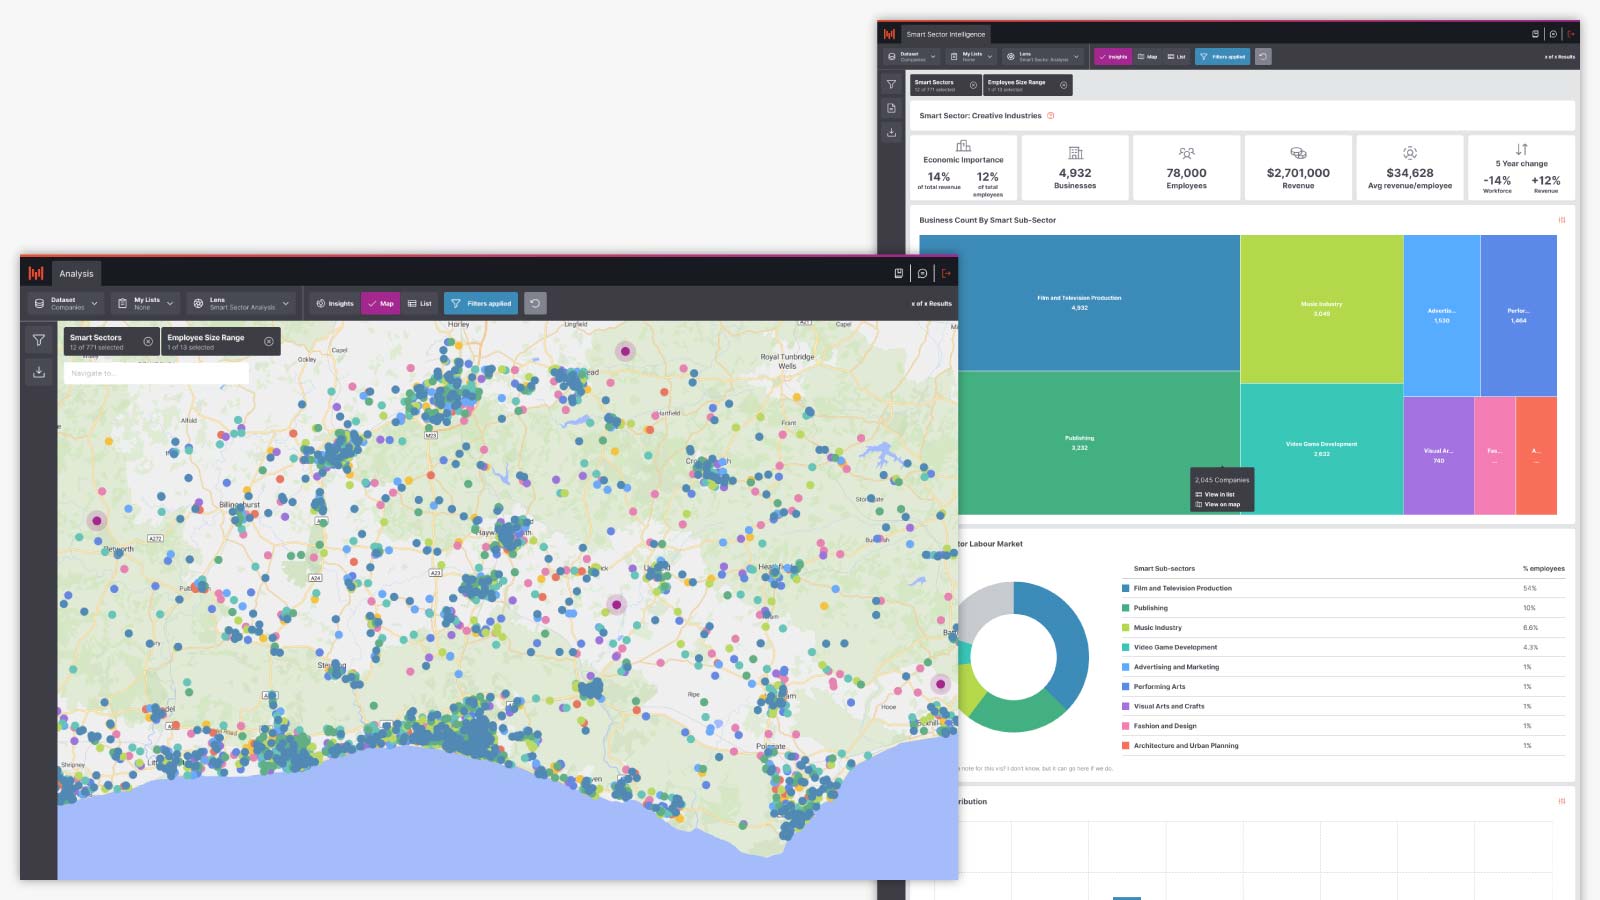This screenshot has width=1600, height=900.
Task: Expand My Lists dropdown in Smart Sector Intelligence window
Action: tap(969, 57)
